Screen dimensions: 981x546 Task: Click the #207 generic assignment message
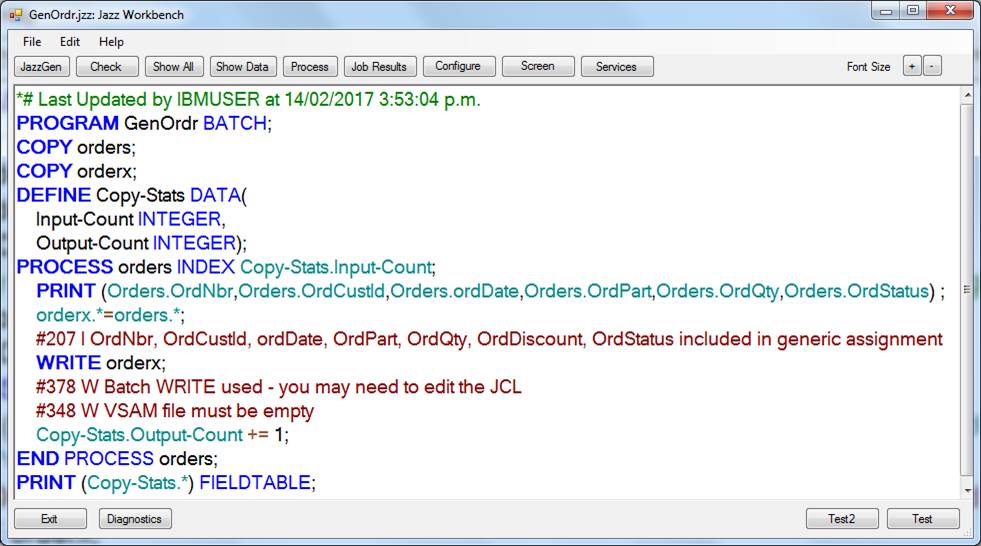click(x=489, y=339)
